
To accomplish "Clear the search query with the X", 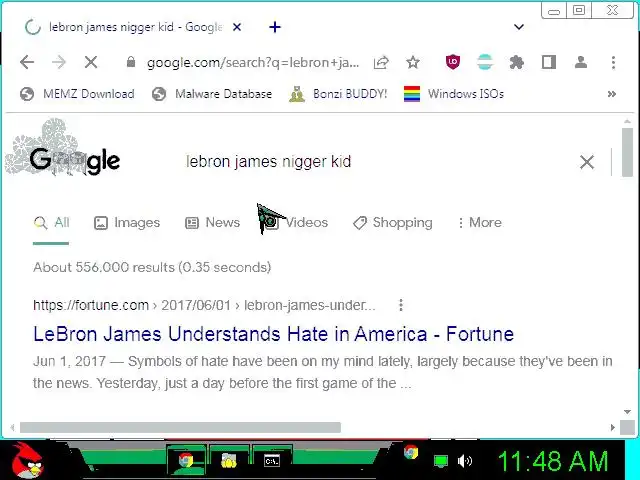I will (x=587, y=162).
